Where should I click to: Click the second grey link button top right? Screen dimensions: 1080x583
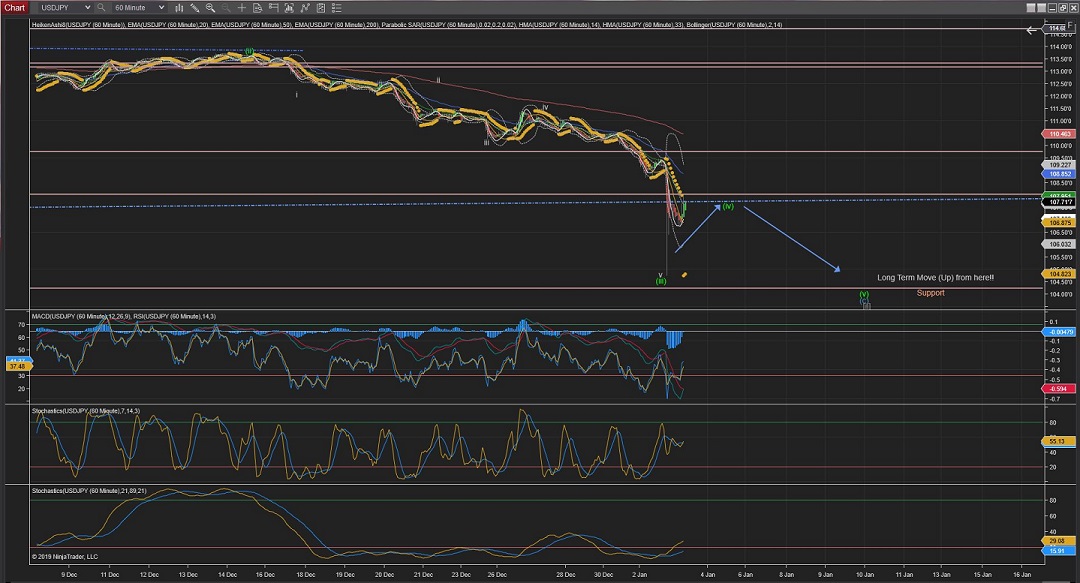point(1041,8)
